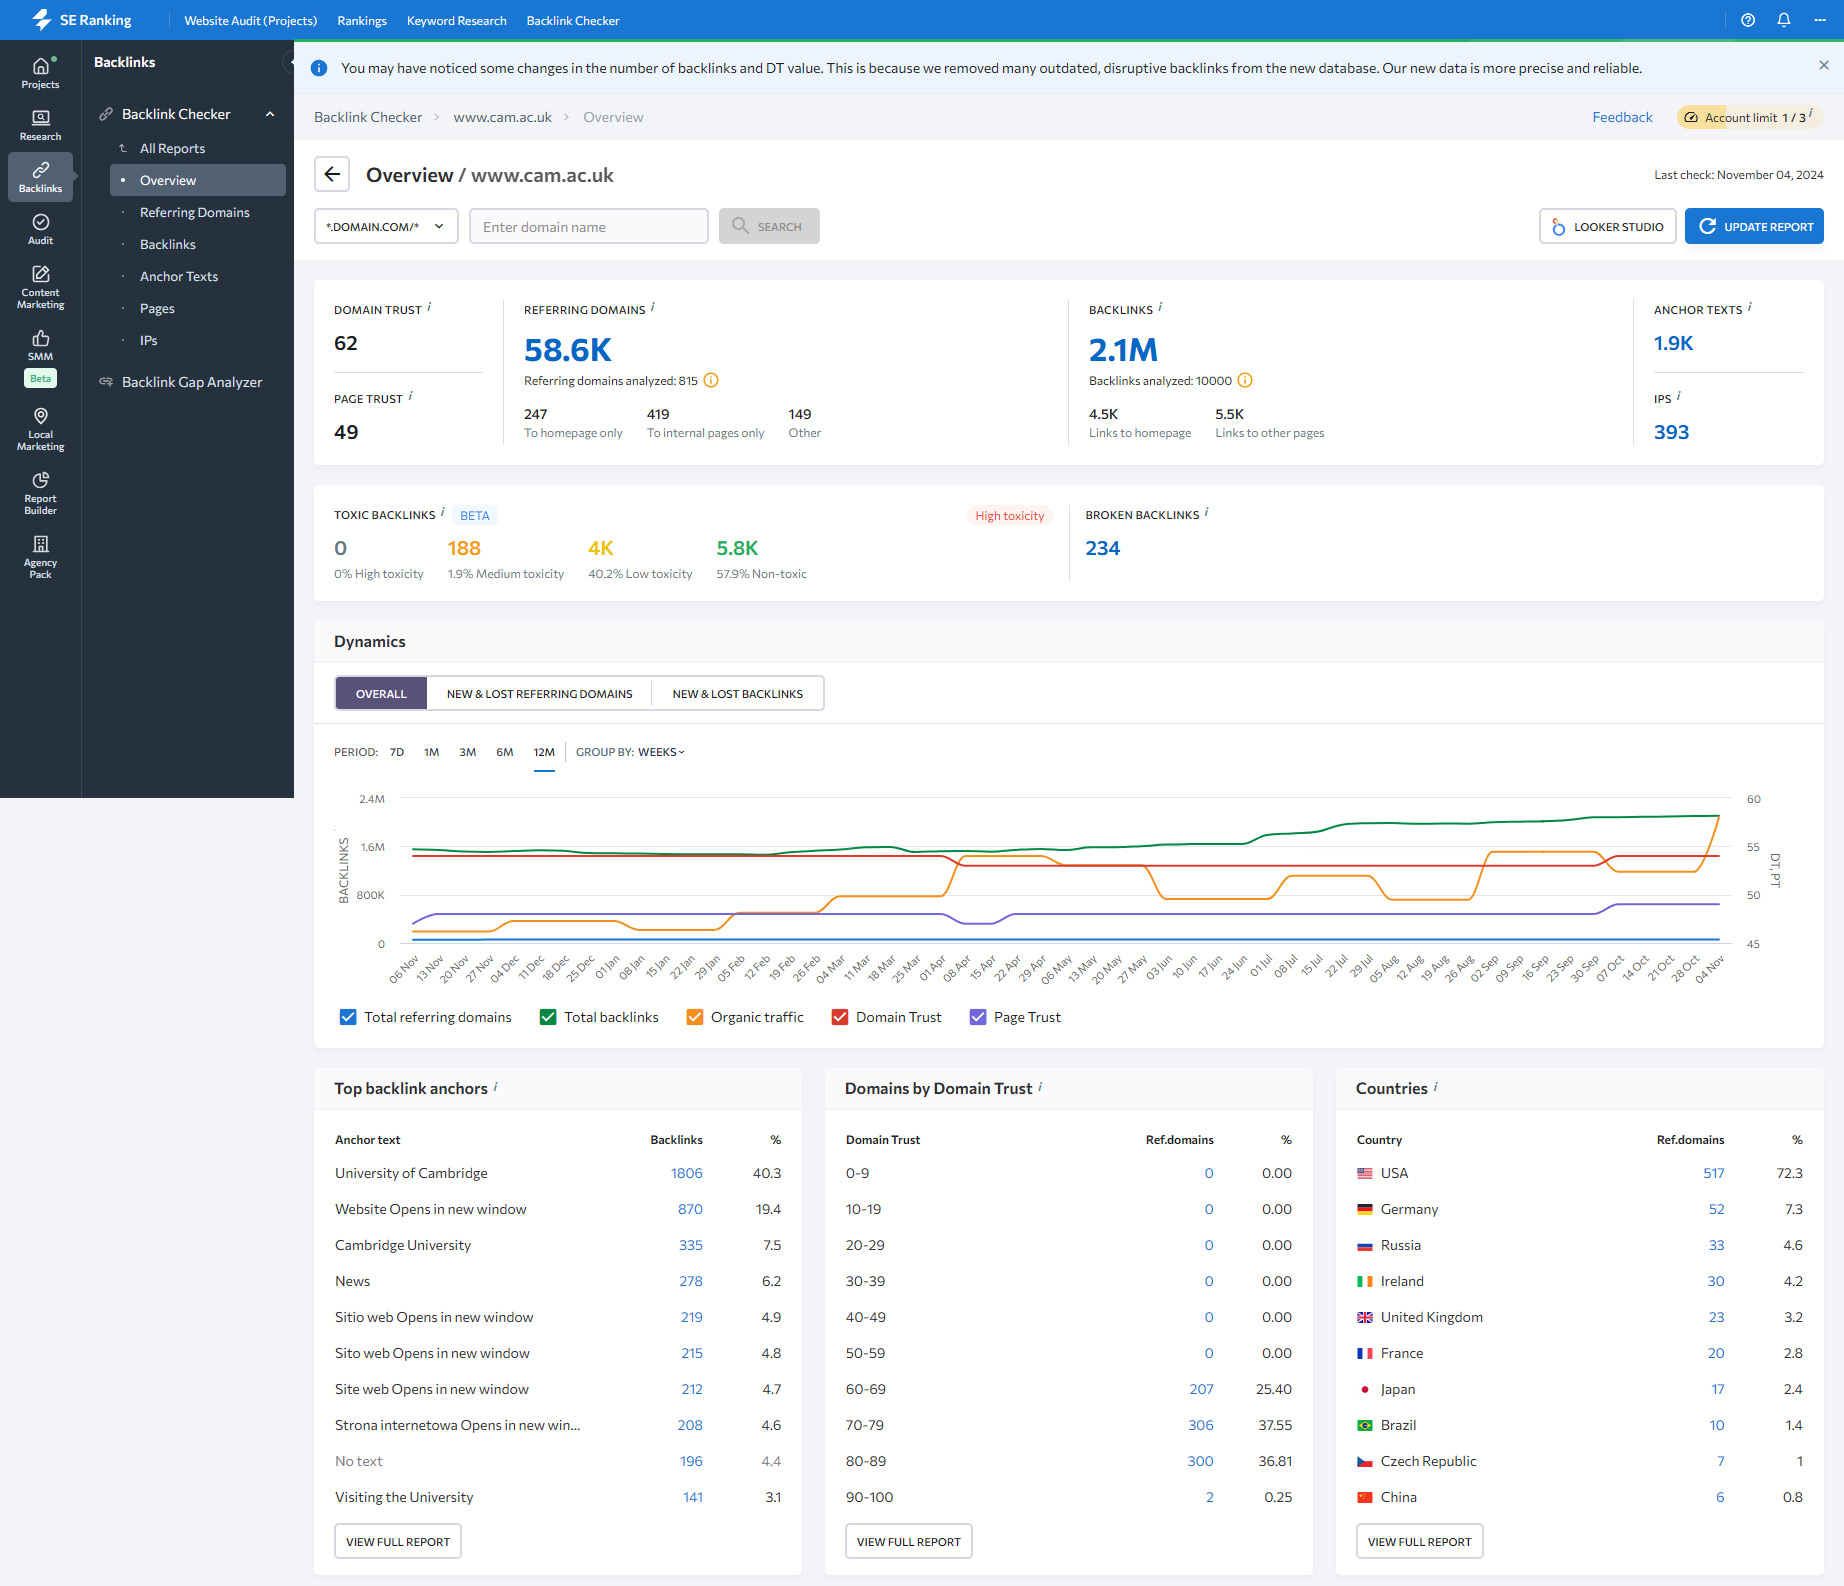
Task: Click the Enter domain name field
Action: 589,226
